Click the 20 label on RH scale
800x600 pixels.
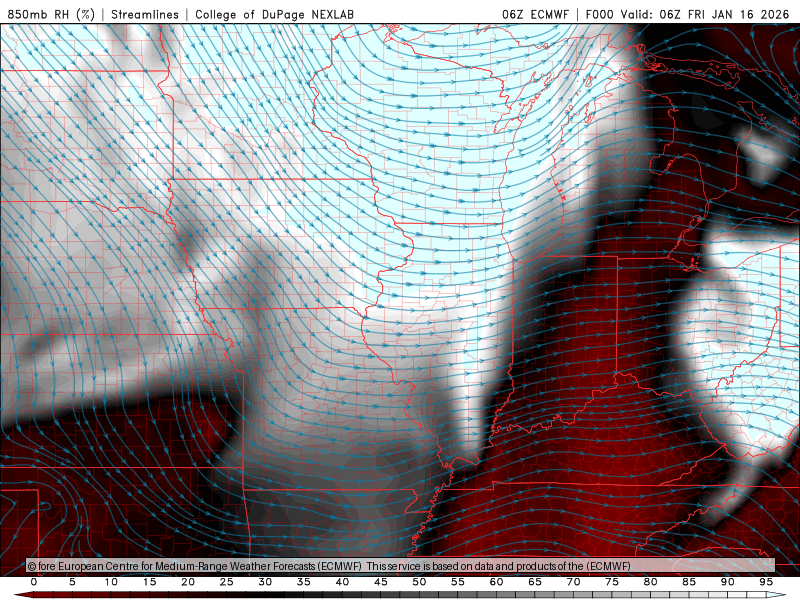[x=188, y=582]
